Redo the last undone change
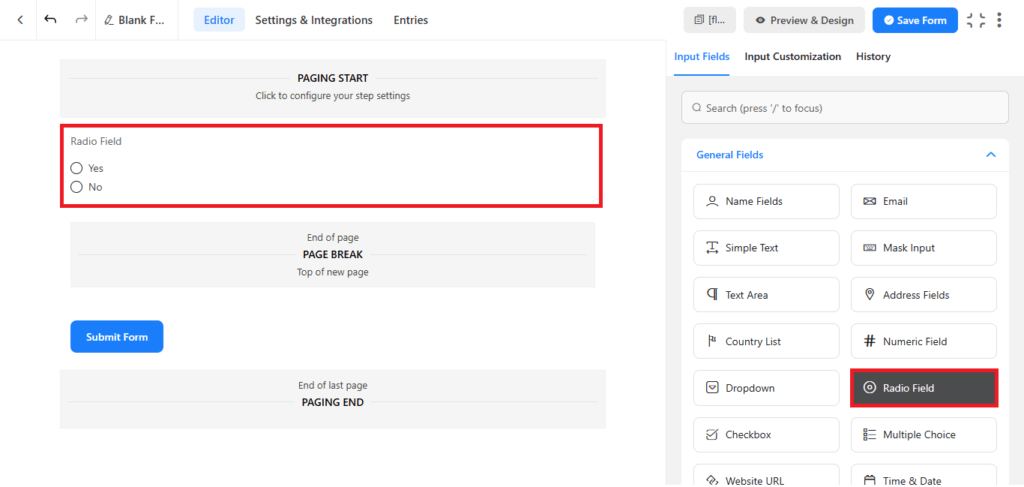 point(81,20)
